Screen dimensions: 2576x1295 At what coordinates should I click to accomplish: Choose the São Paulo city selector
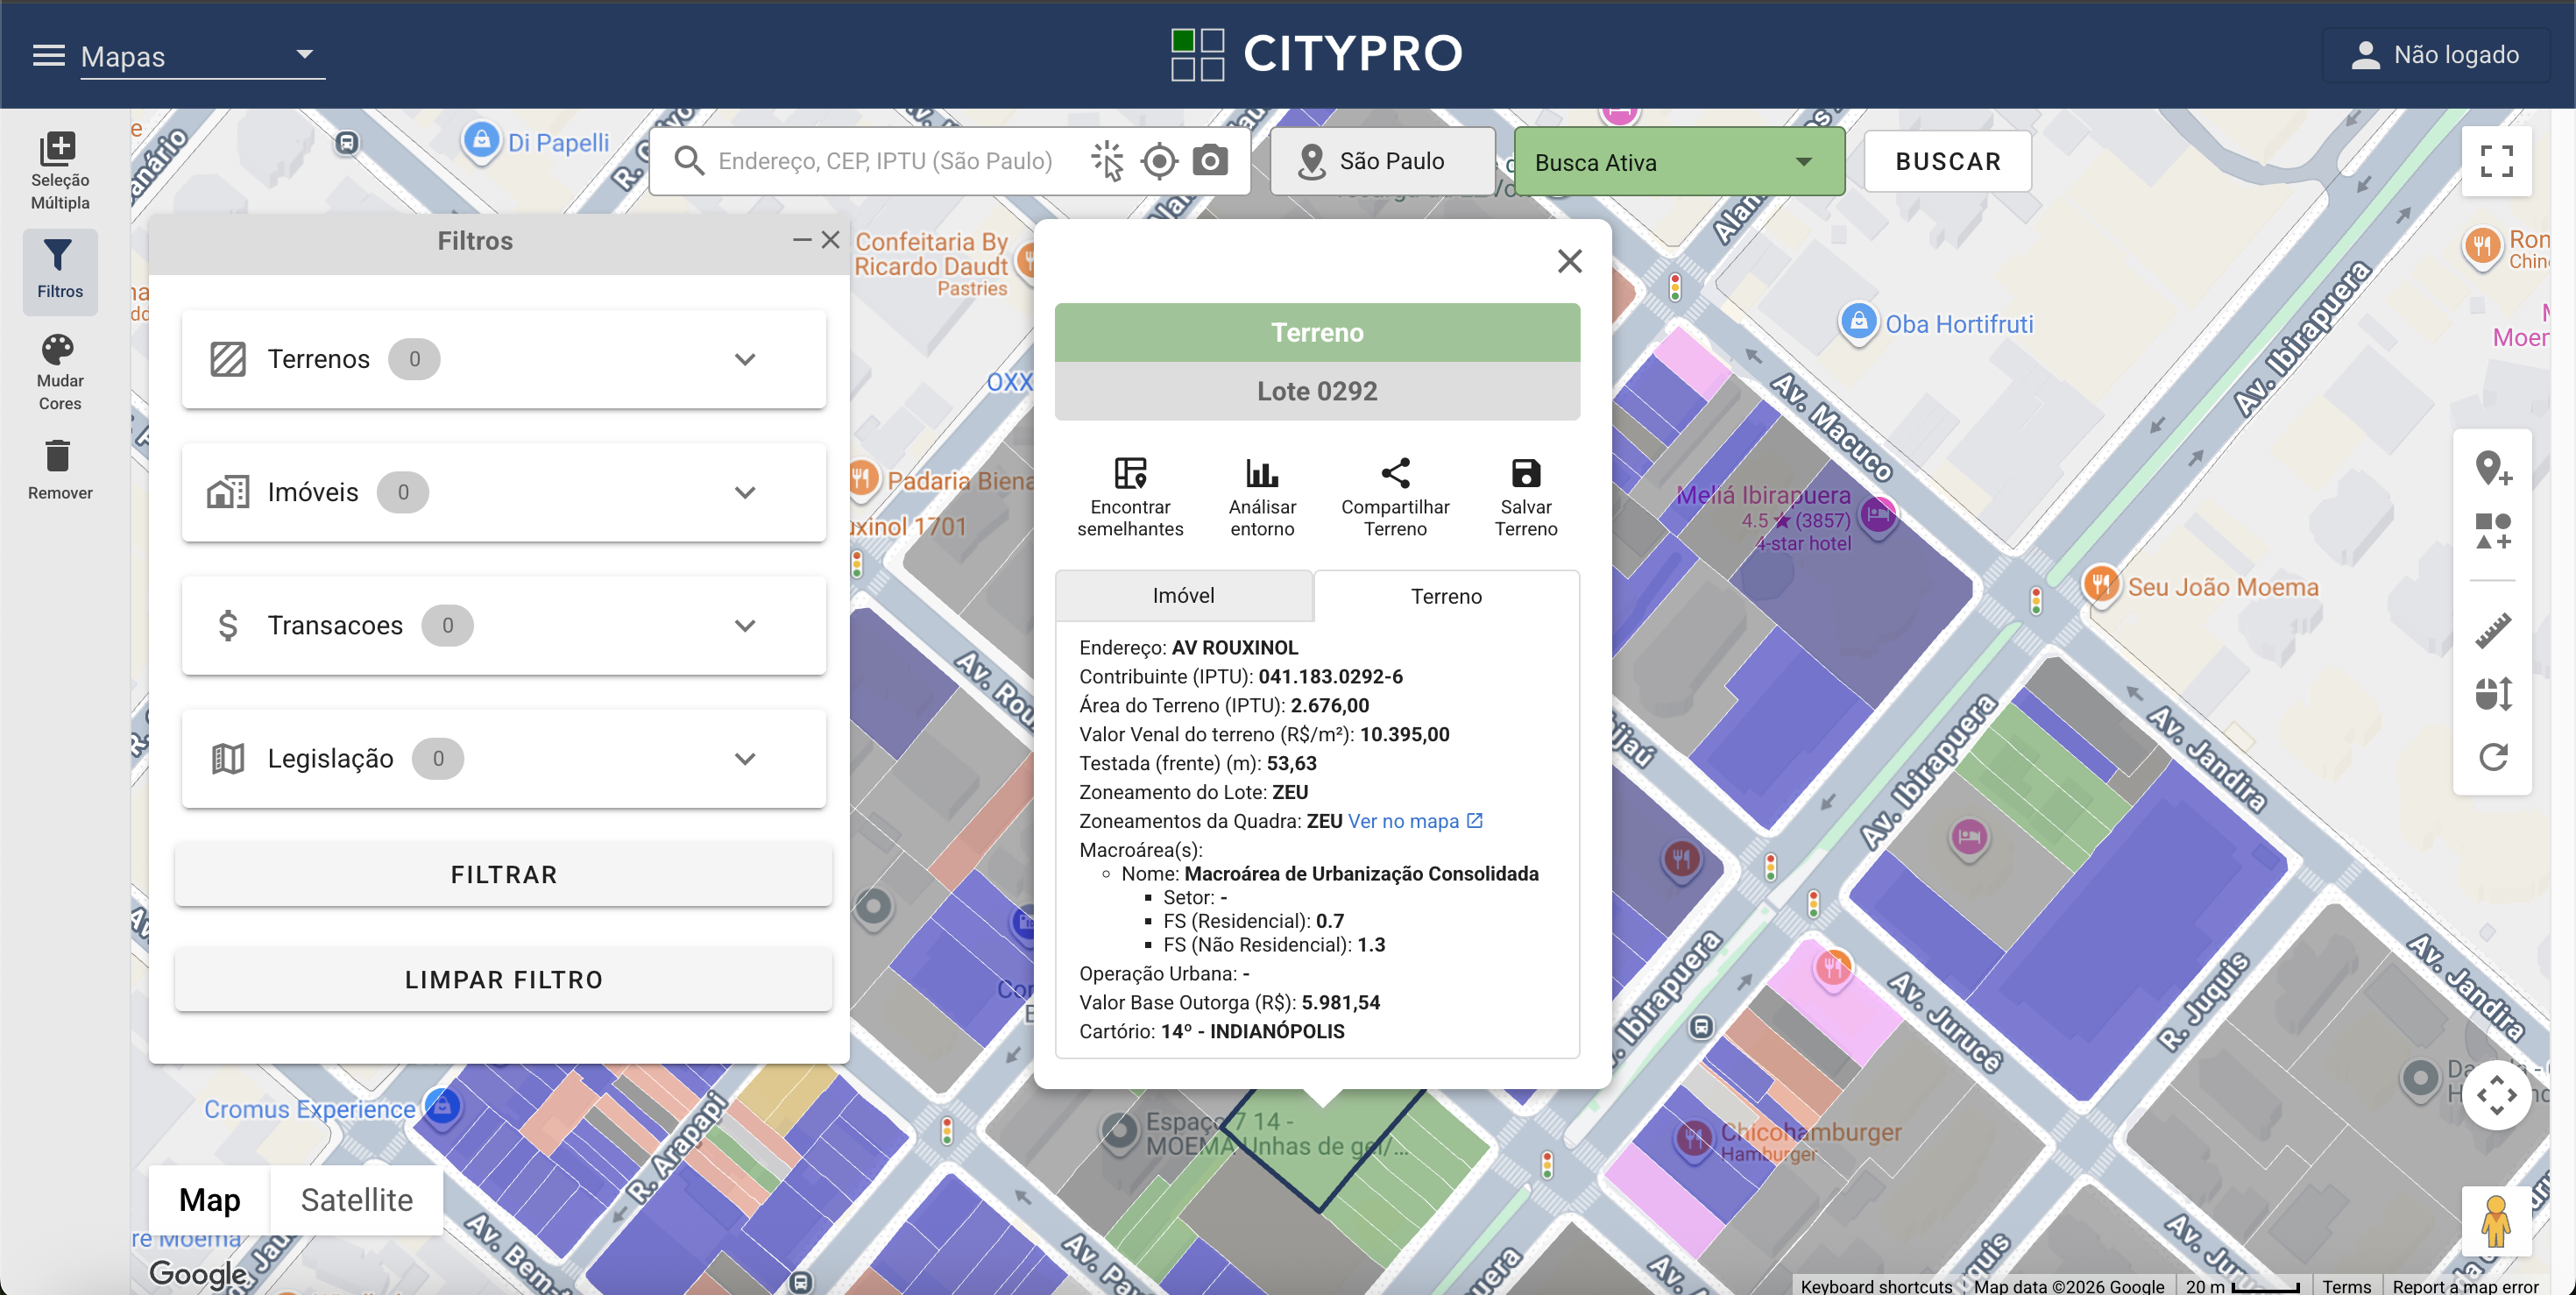1383,161
